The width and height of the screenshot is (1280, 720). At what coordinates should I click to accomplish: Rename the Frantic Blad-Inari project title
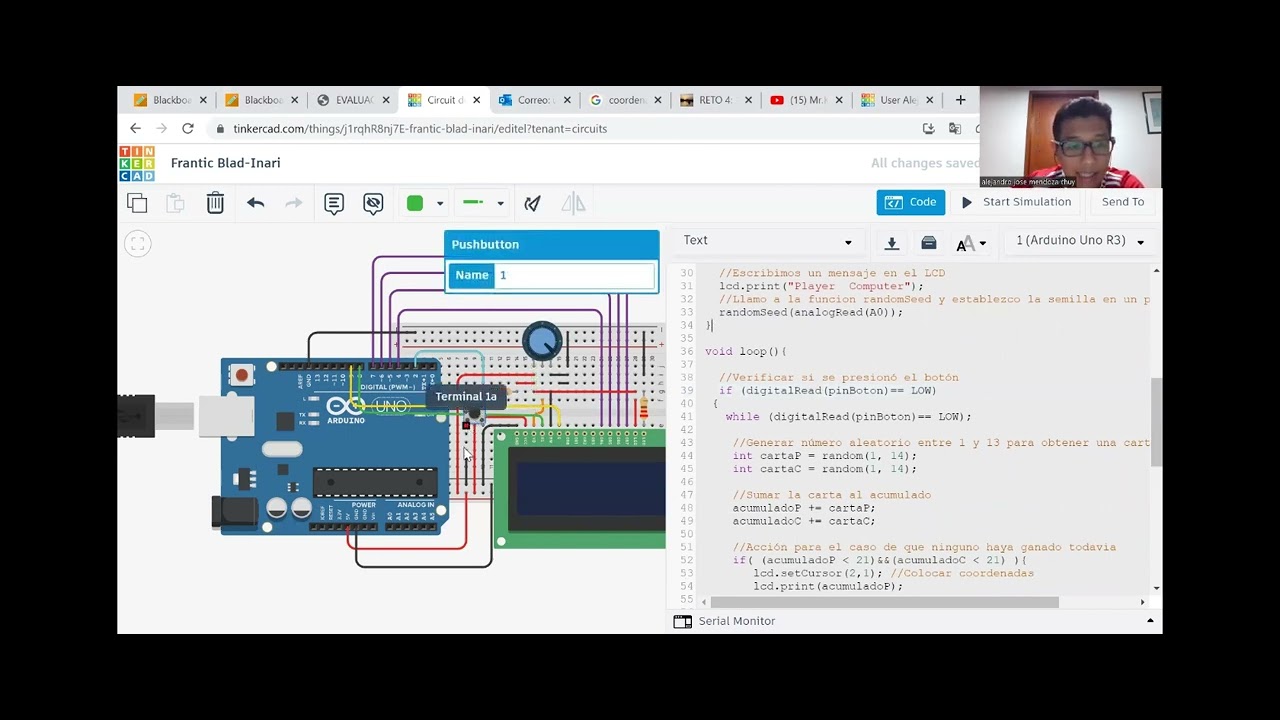[226, 163]
